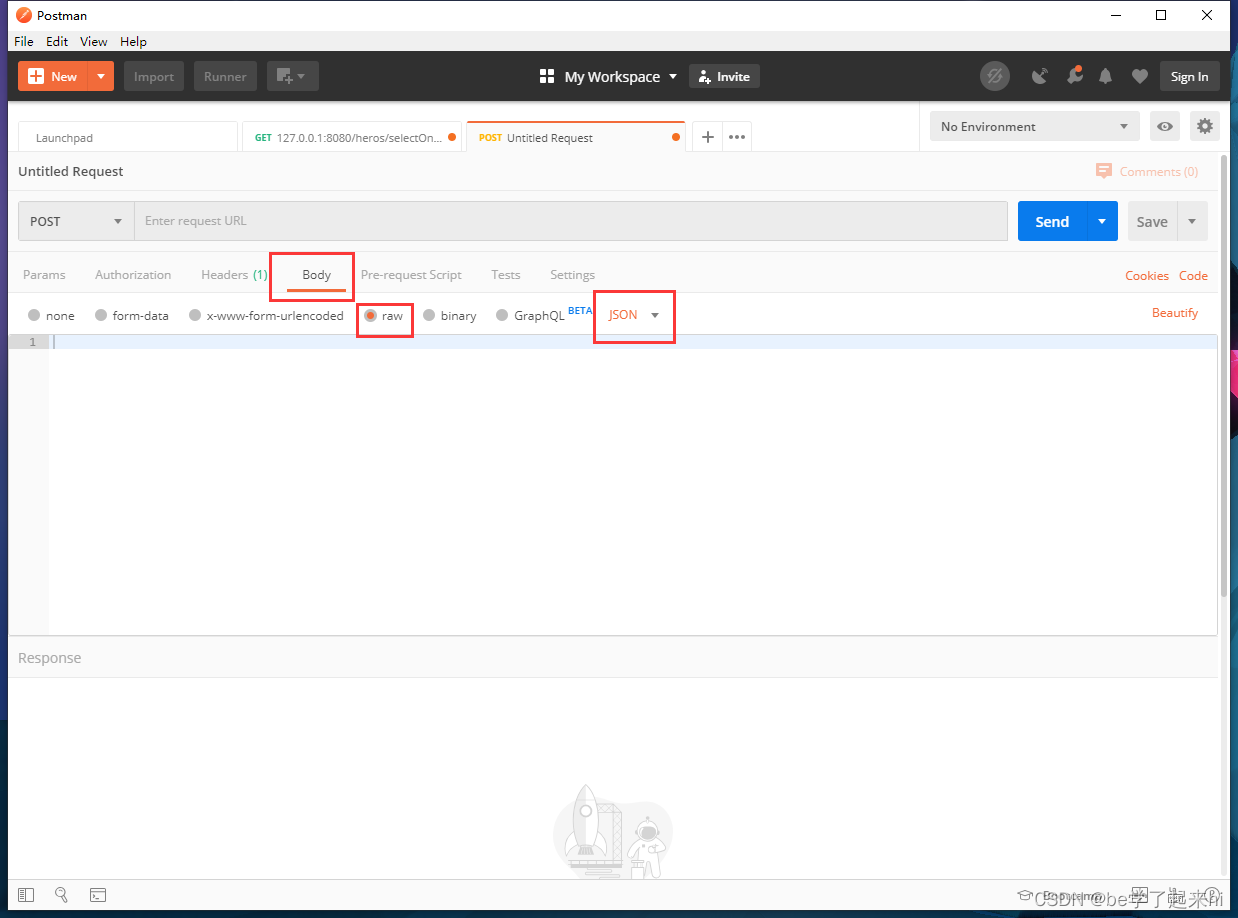Click the heart icon in header

(x=1139, y=76)
